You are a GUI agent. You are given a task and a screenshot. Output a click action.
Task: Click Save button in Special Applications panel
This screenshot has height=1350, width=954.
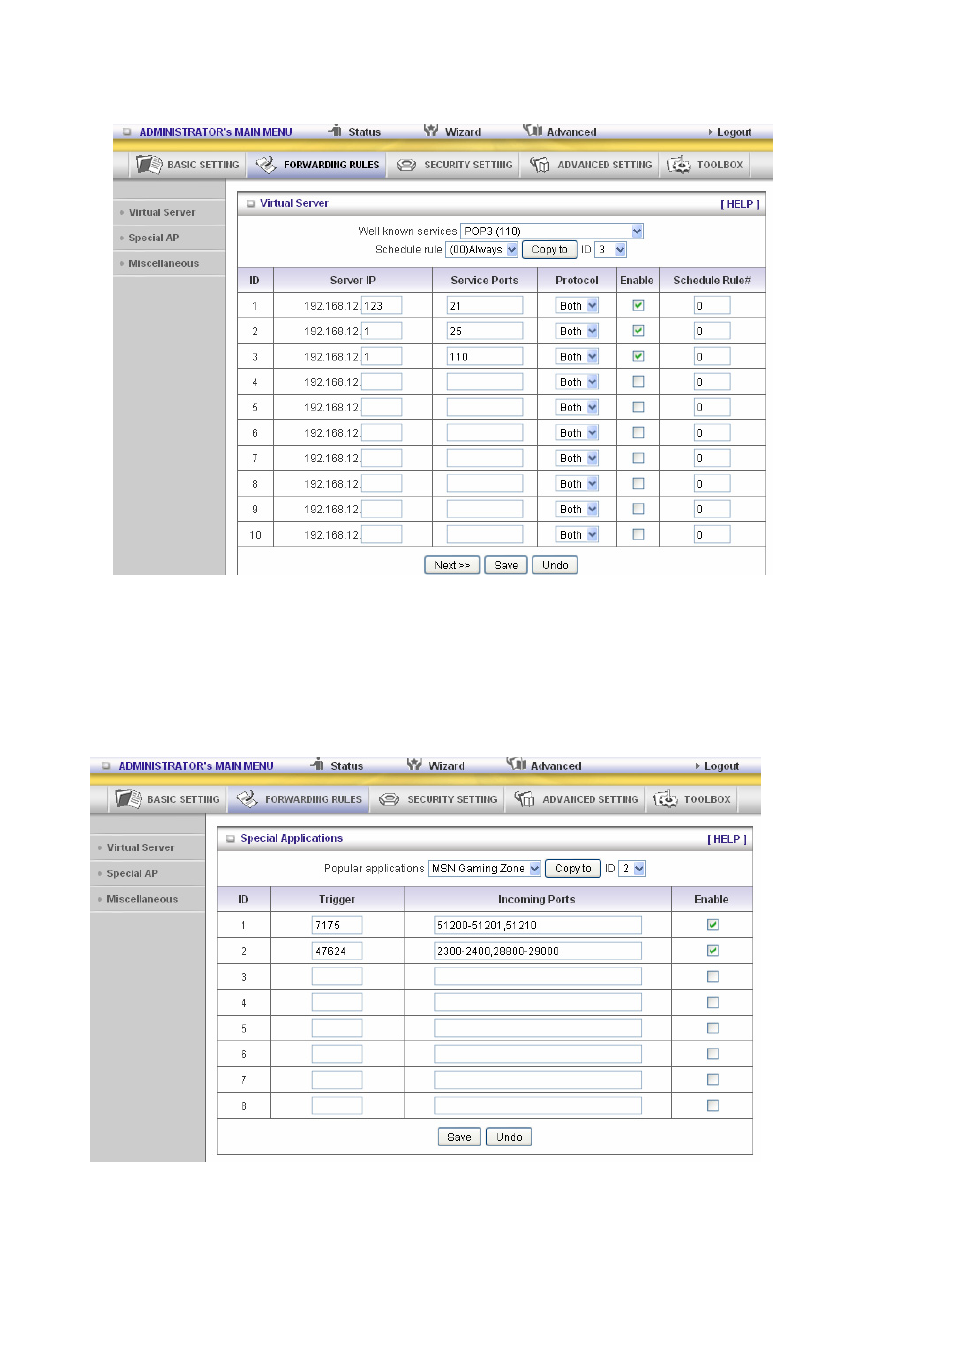pos(459,1137)
